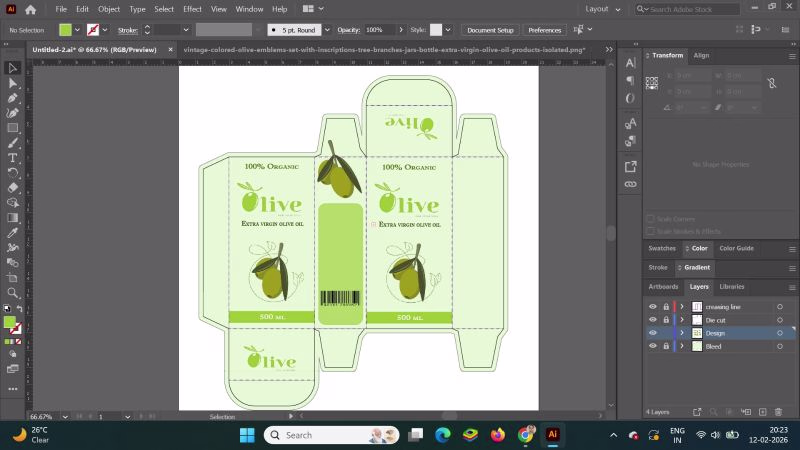The height and width of the screenshot is (450, 800).
Task: Expand the creasing line layer
Action: (x=682, y=307)
